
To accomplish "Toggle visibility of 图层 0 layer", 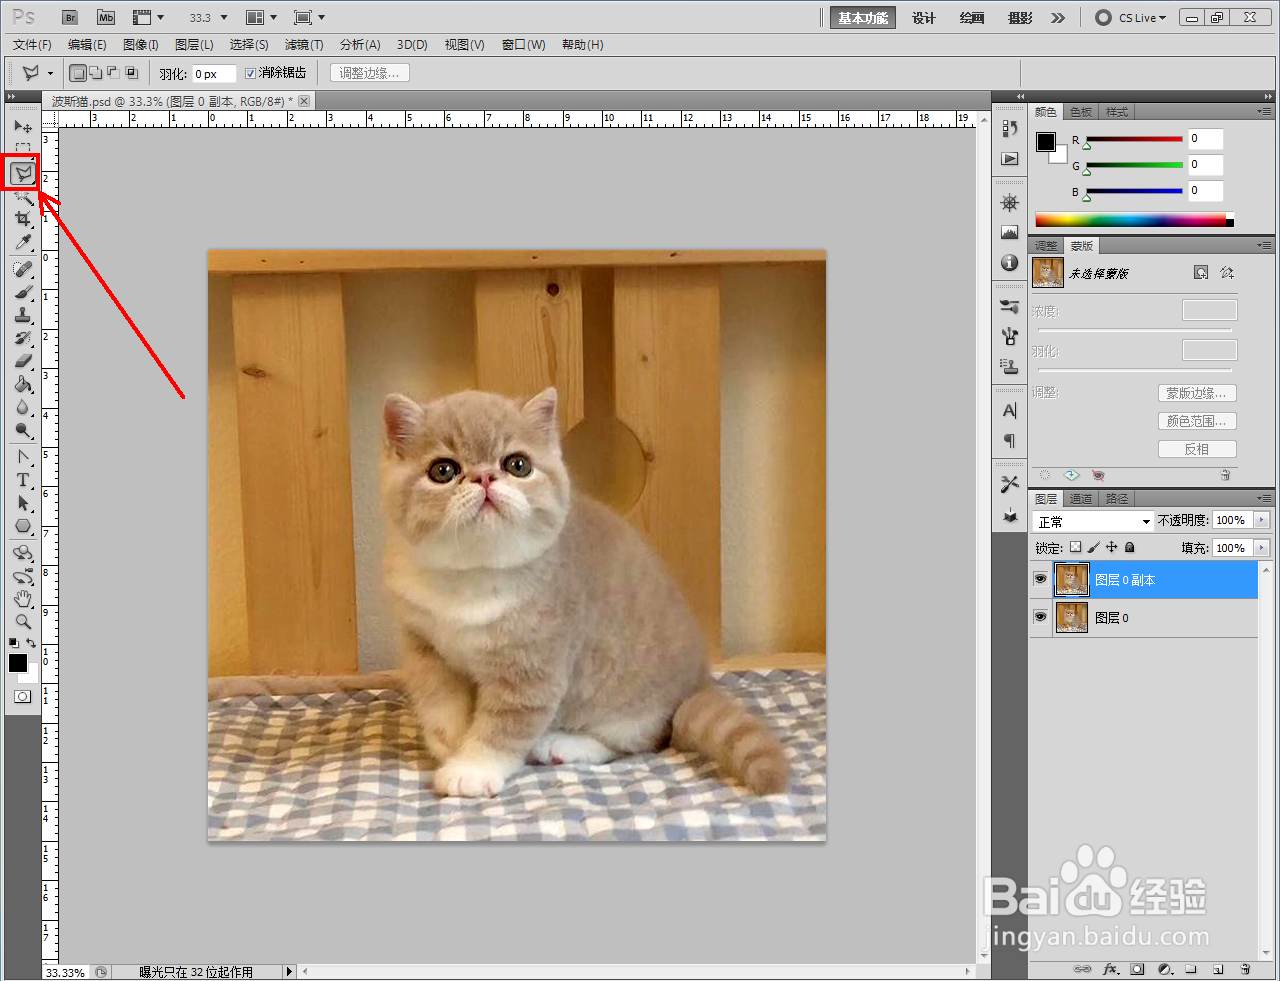I will [x=1040, y=617].
